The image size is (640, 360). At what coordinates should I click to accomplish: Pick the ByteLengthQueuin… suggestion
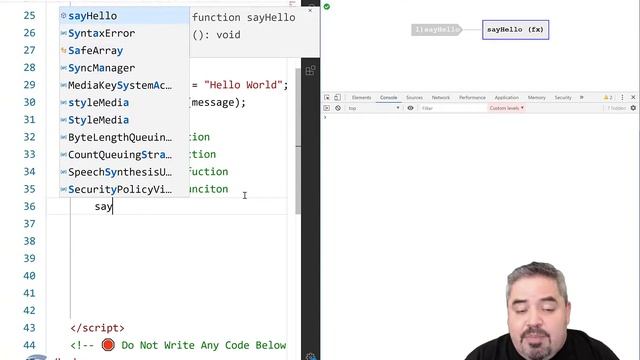click(124, 137)
